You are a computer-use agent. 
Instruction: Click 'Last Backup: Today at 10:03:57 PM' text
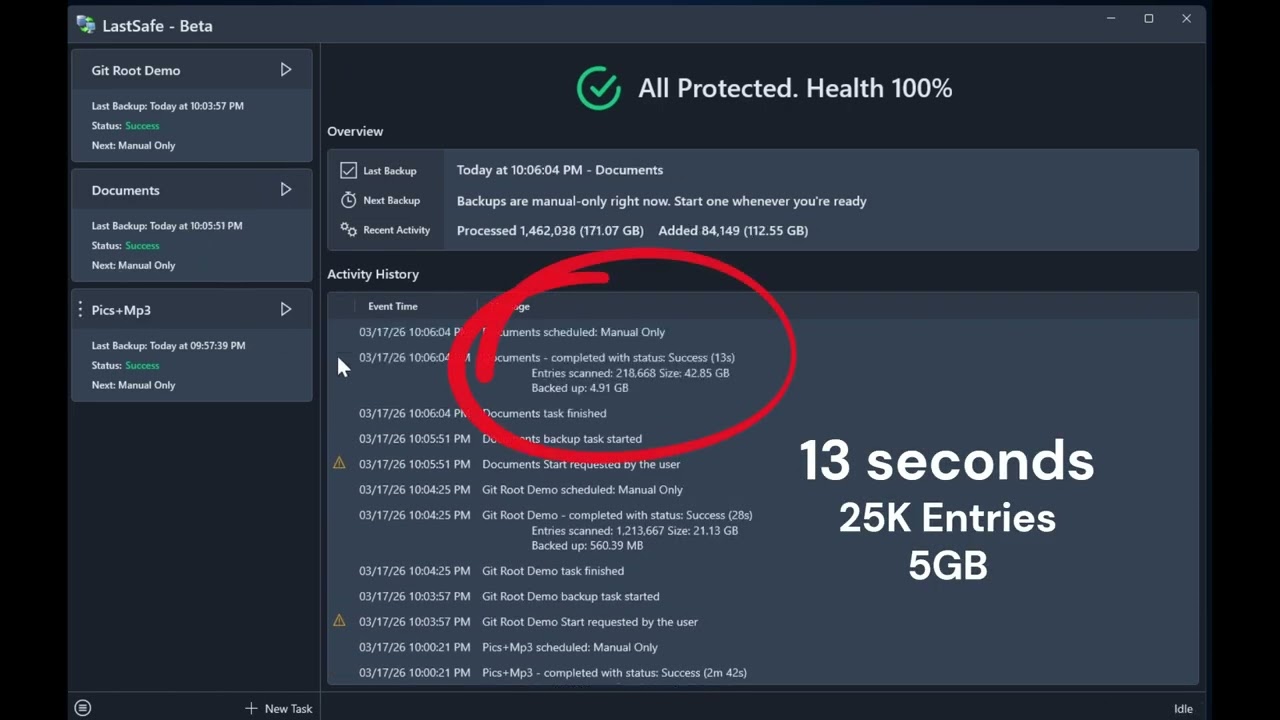[x=168, y=106]
